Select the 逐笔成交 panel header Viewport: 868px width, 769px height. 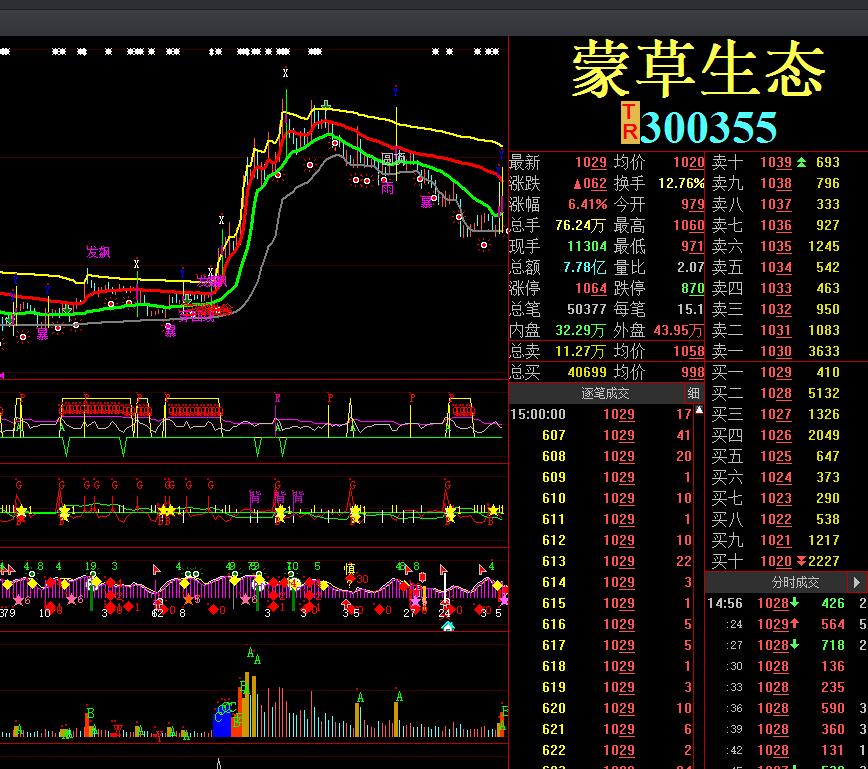605,393
